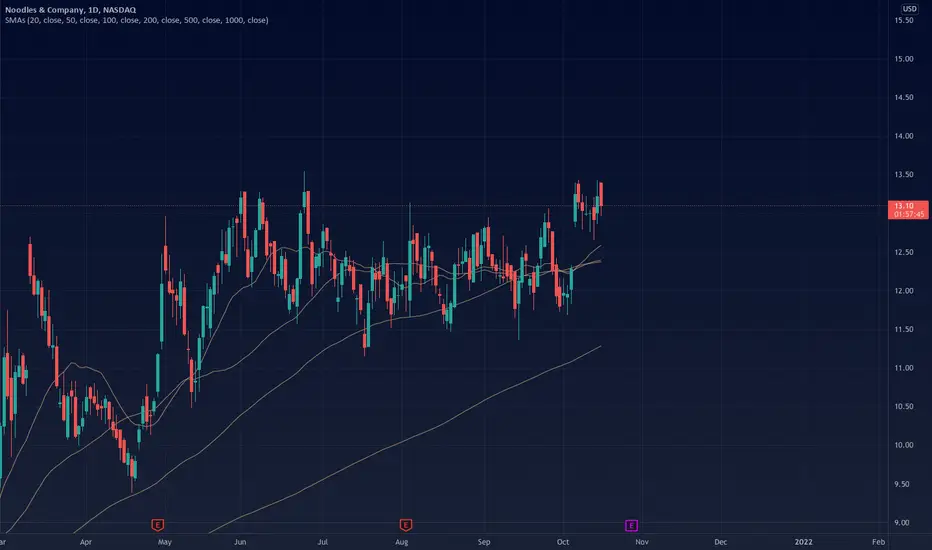Click the 12.00 price axis label
The image size is (932, 550).
click(x=903, y=291)
